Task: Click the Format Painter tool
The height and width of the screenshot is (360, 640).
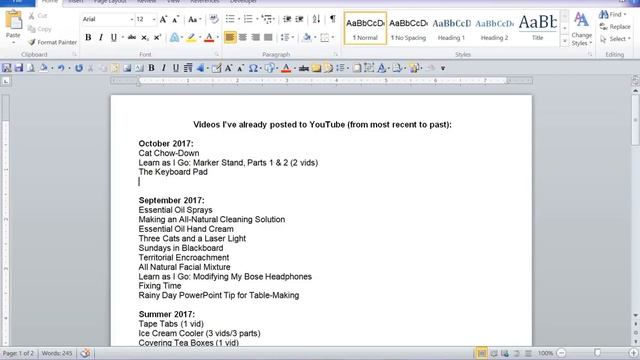Action: pos(52,42)
